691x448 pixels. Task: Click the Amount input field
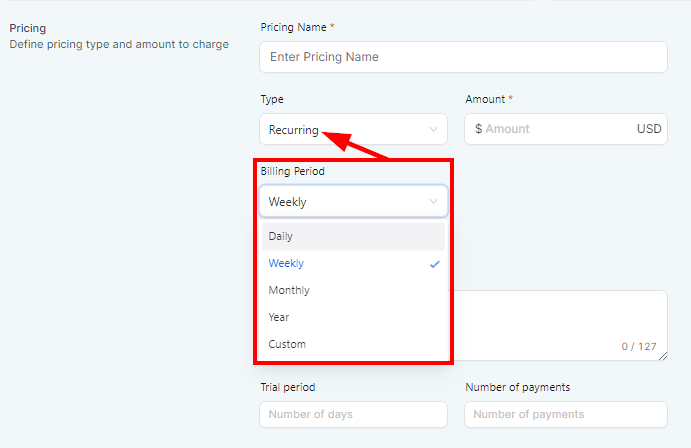point(555,129)
